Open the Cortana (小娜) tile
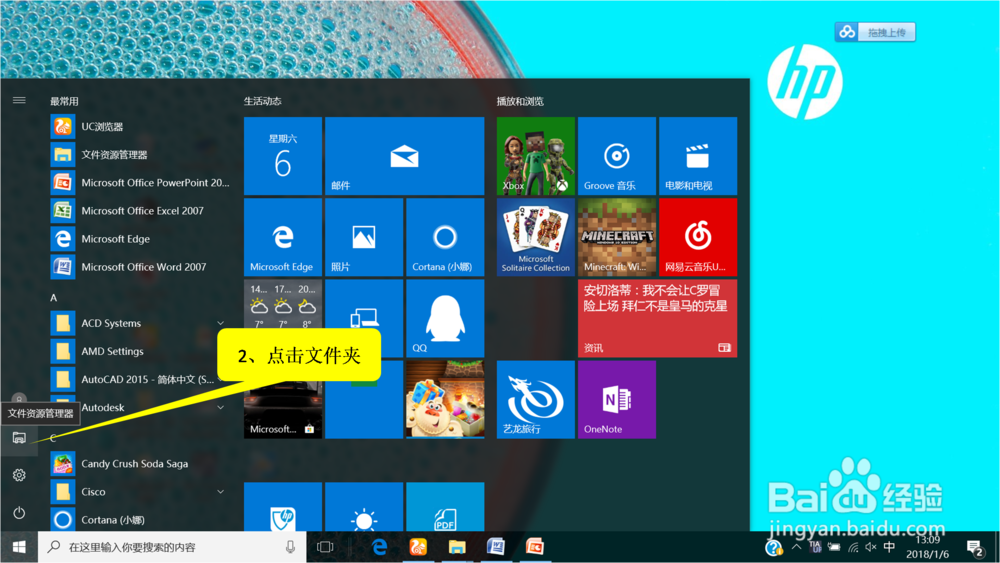Screen dimensions: 1000x563 [445, 237]
